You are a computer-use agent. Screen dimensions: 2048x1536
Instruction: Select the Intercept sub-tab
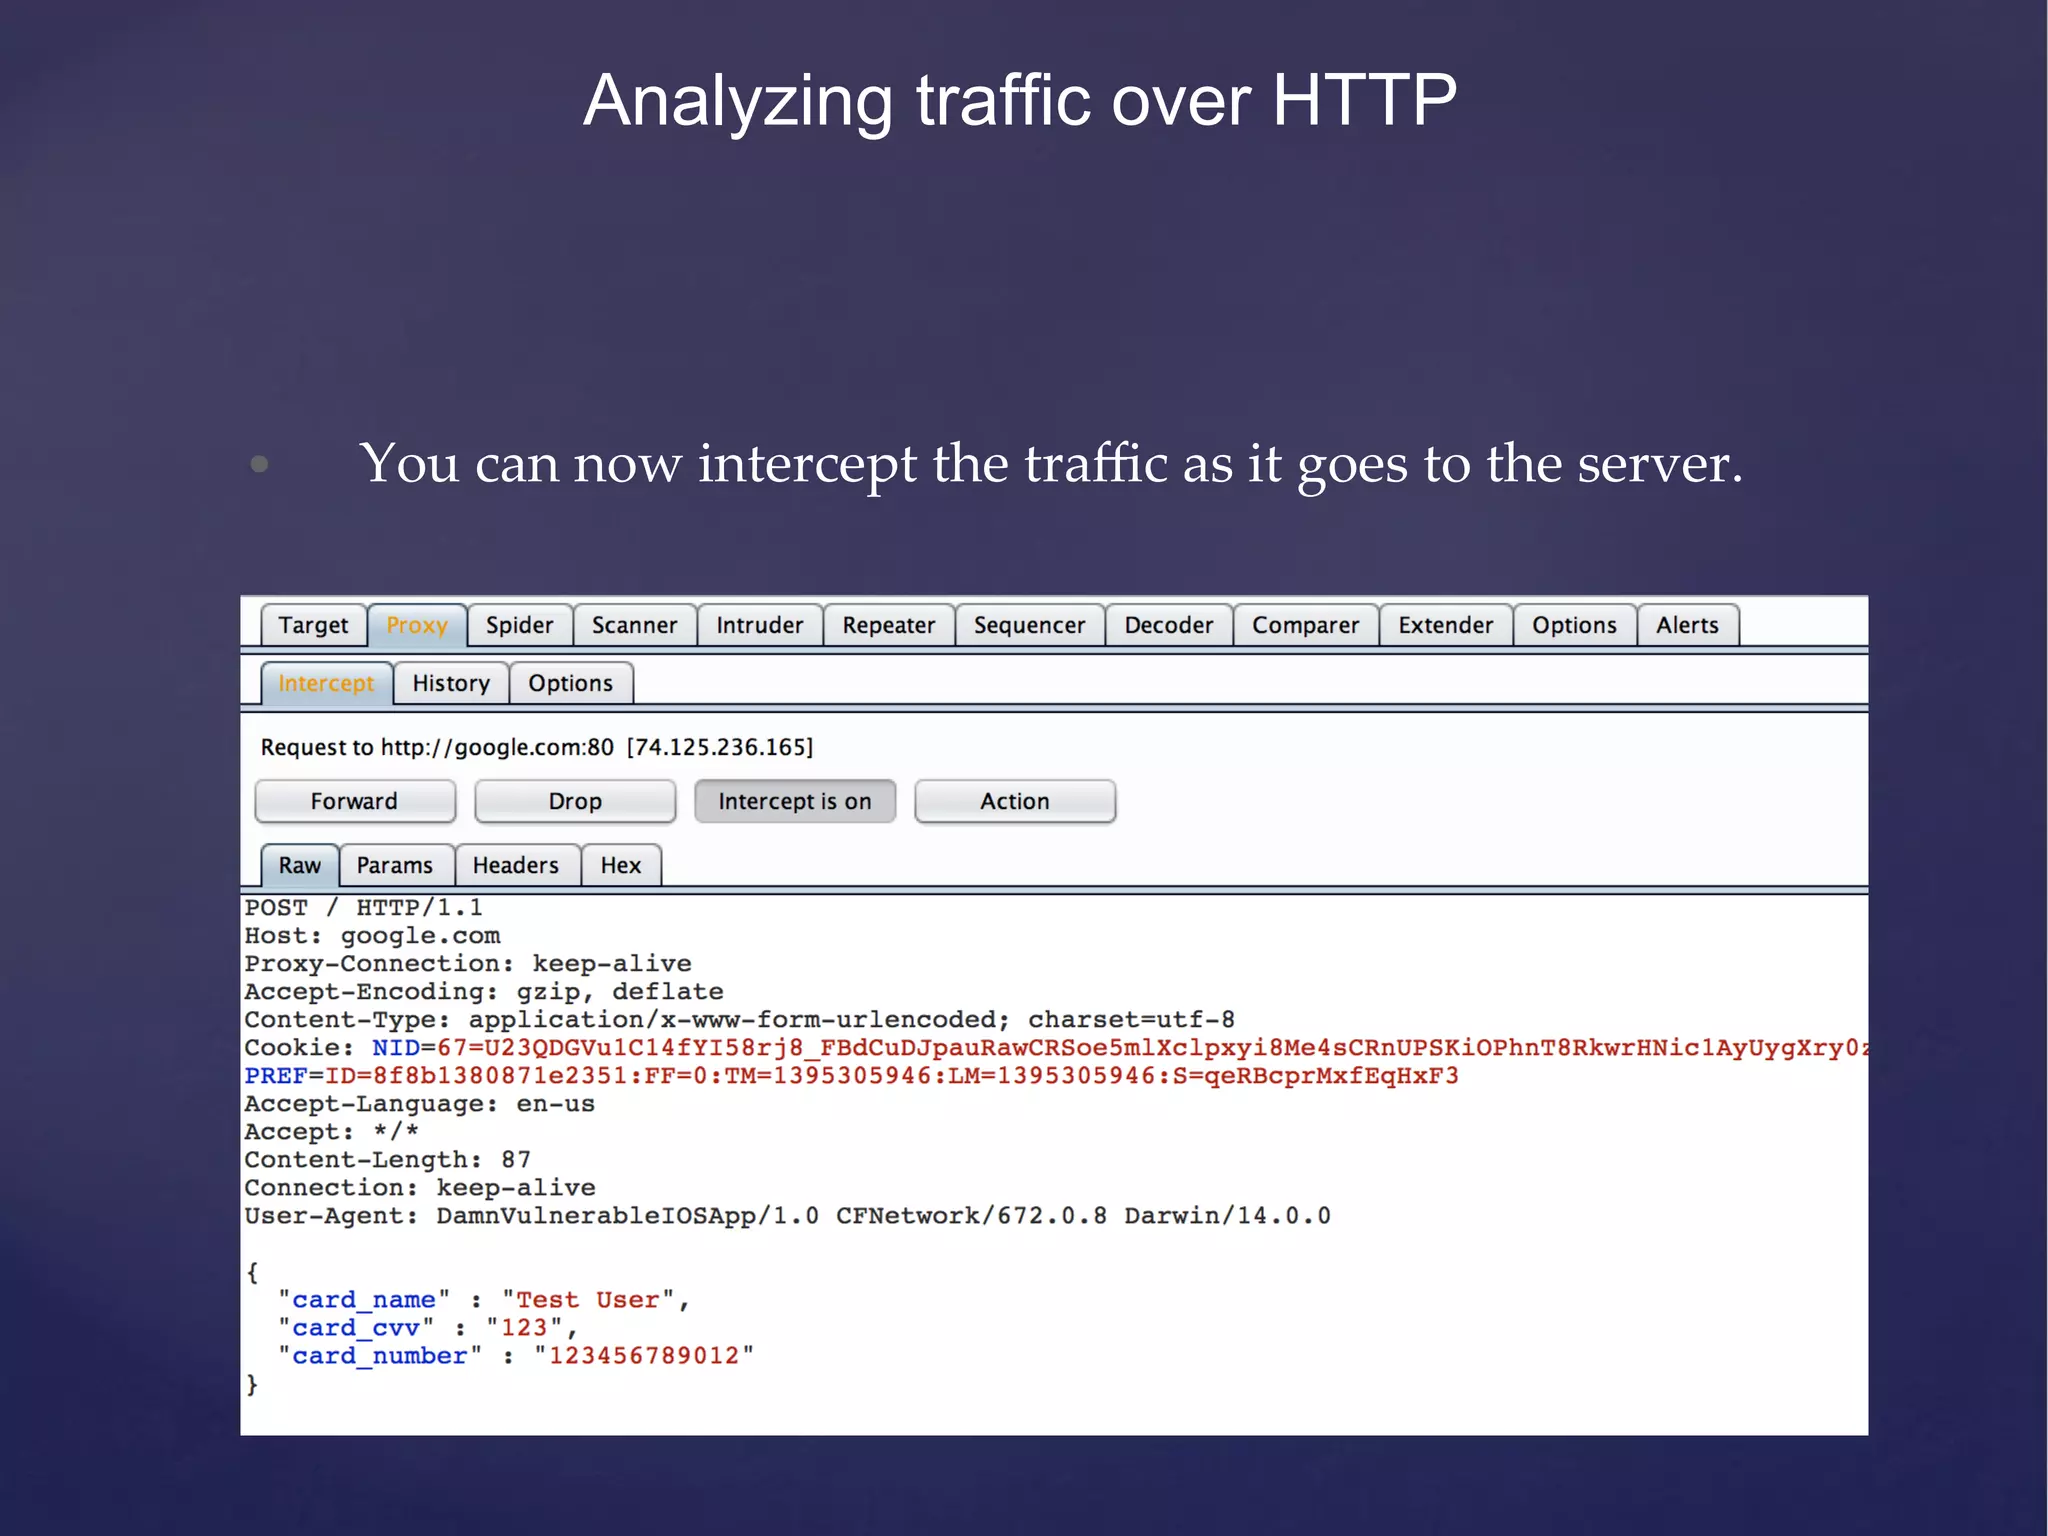point(326,683)
